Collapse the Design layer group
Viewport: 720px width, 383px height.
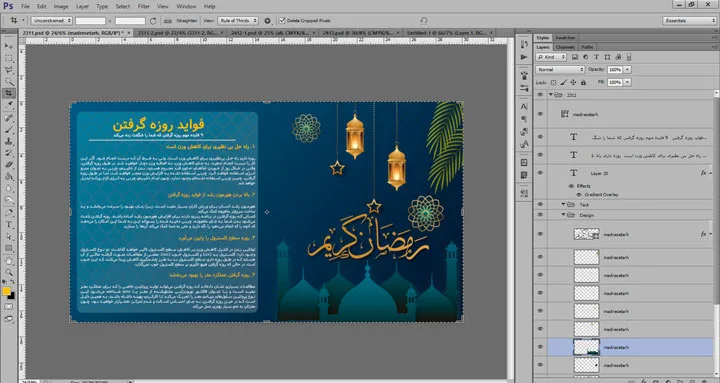(x=563, y=215)
